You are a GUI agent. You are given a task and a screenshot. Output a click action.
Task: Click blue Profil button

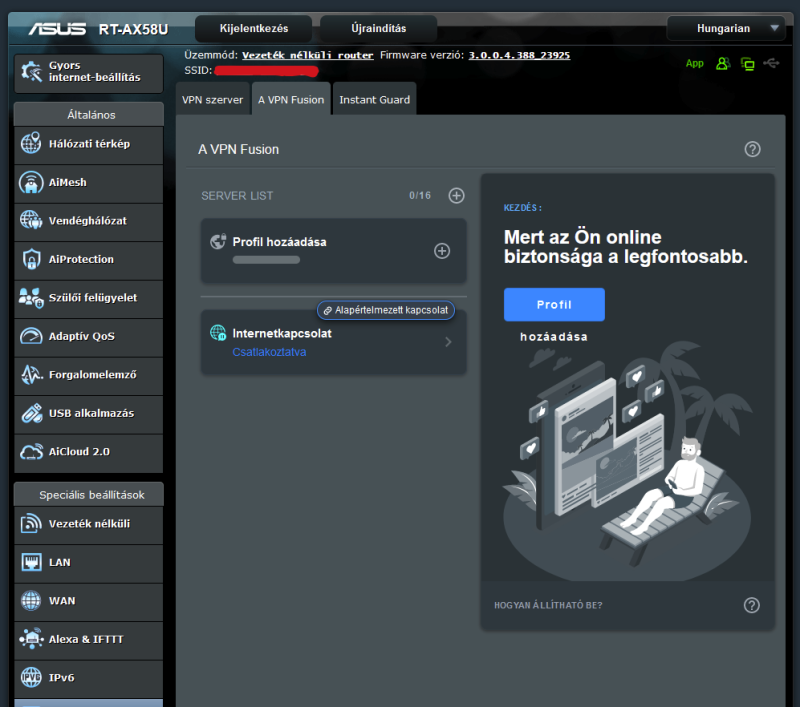point(554,305)
